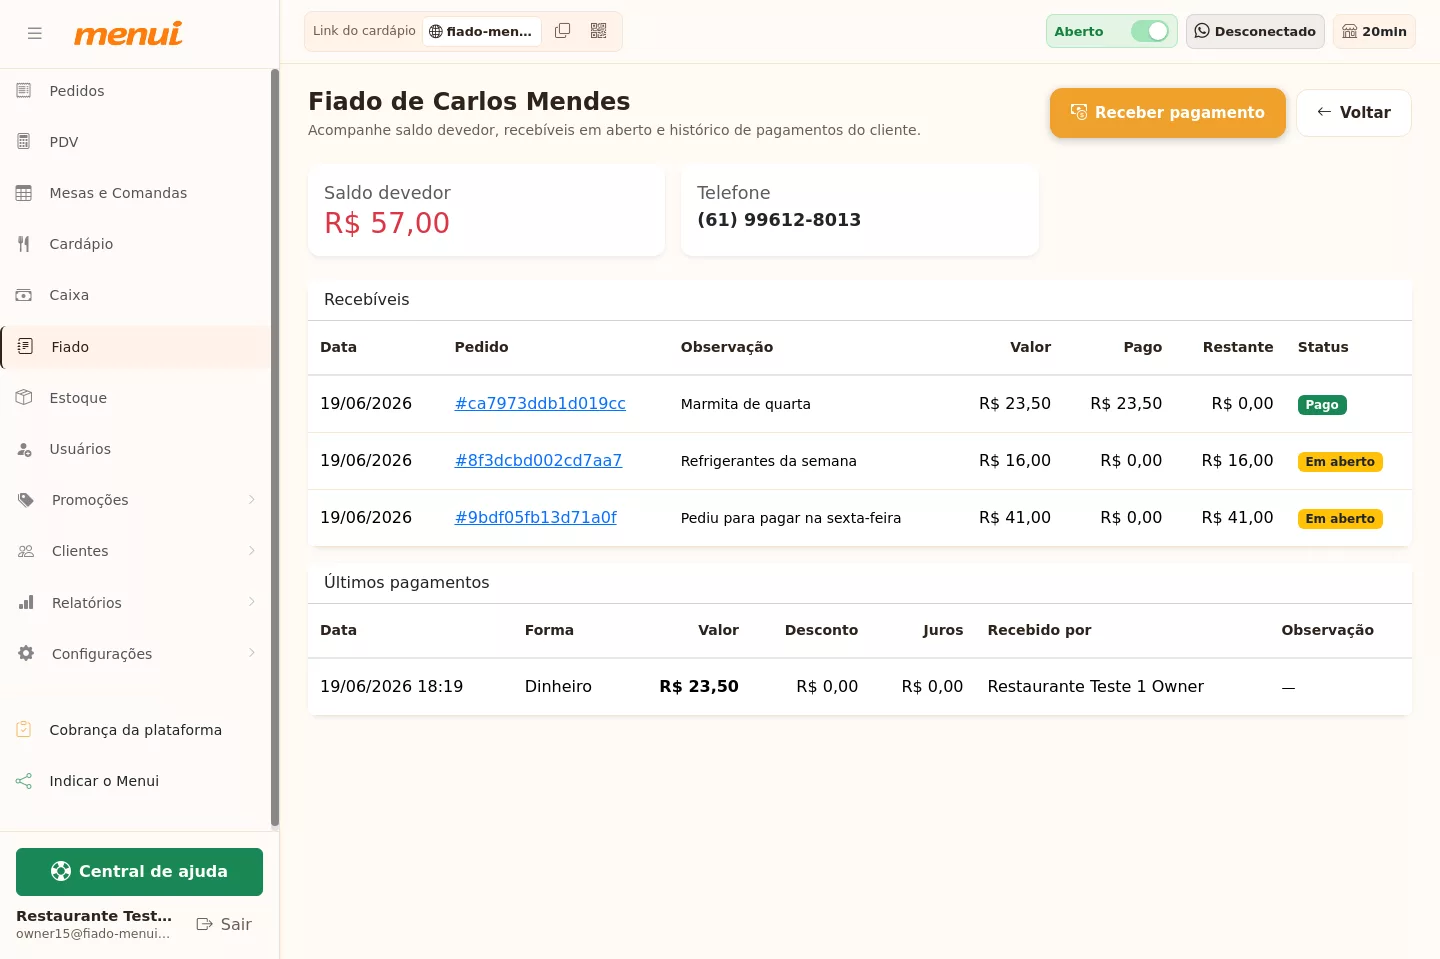This screenshot has width=1440, height=959.
Task: Click the Dinheiro payment method cell
Action: point(558,687)
